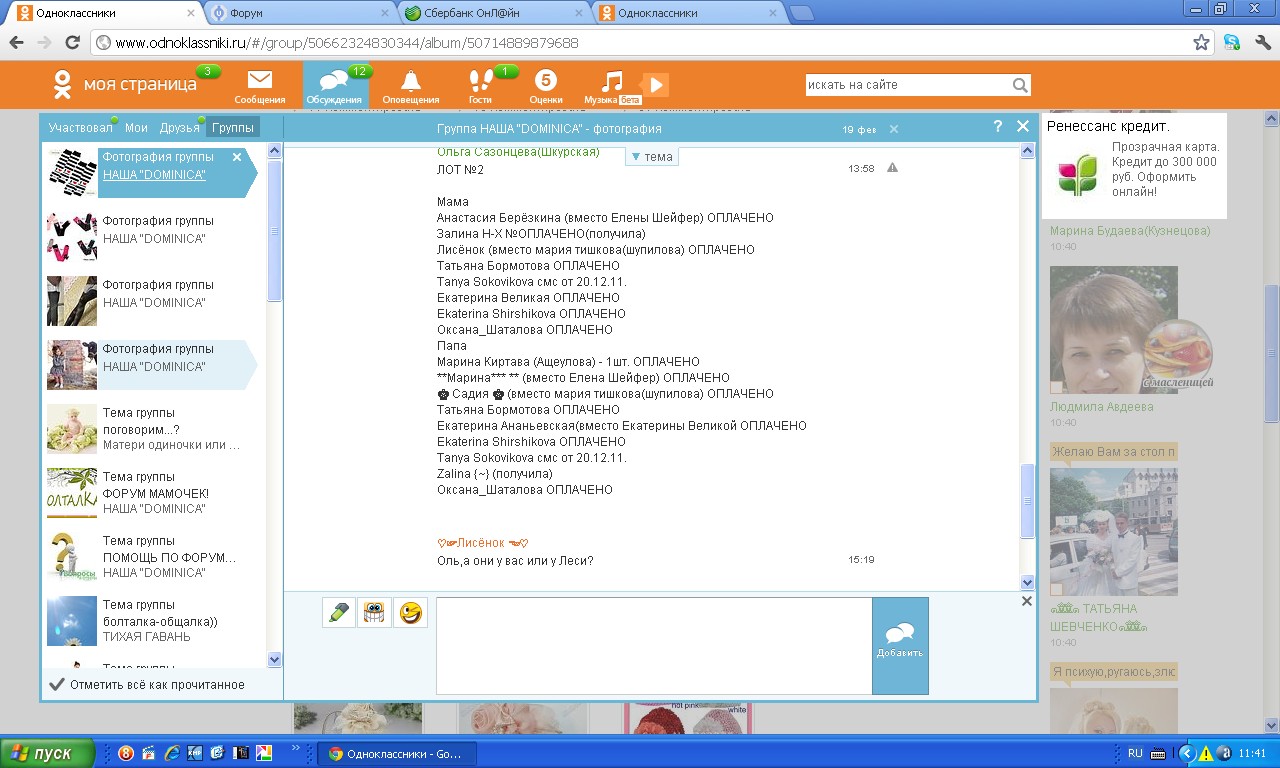Open Обсуждения discussions icon
1280x768 pixels.
[x=334, y=86]
